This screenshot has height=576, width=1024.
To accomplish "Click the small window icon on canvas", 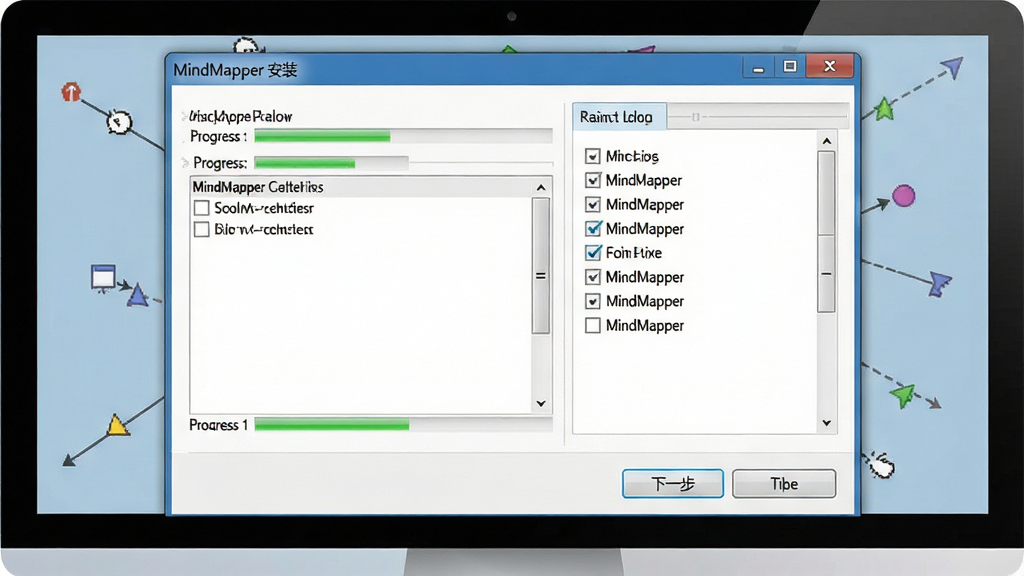I will pyautogui.click(x=103, y=278).
